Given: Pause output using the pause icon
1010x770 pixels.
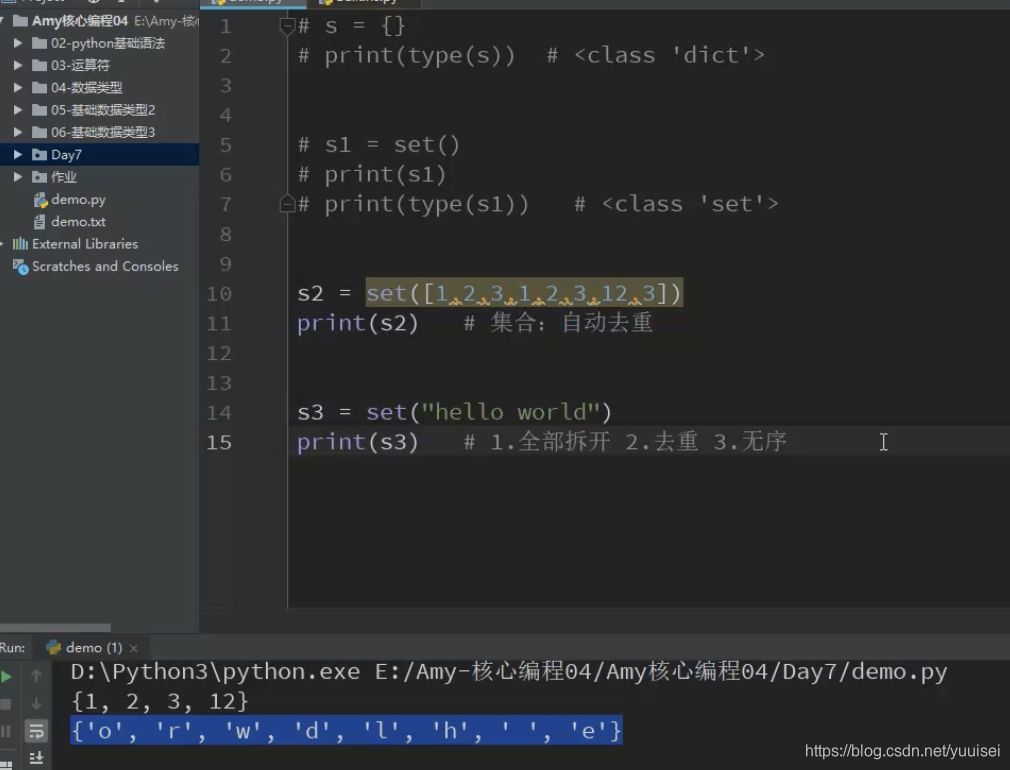Looking at the screenshot, I should (x=5, y=731).
